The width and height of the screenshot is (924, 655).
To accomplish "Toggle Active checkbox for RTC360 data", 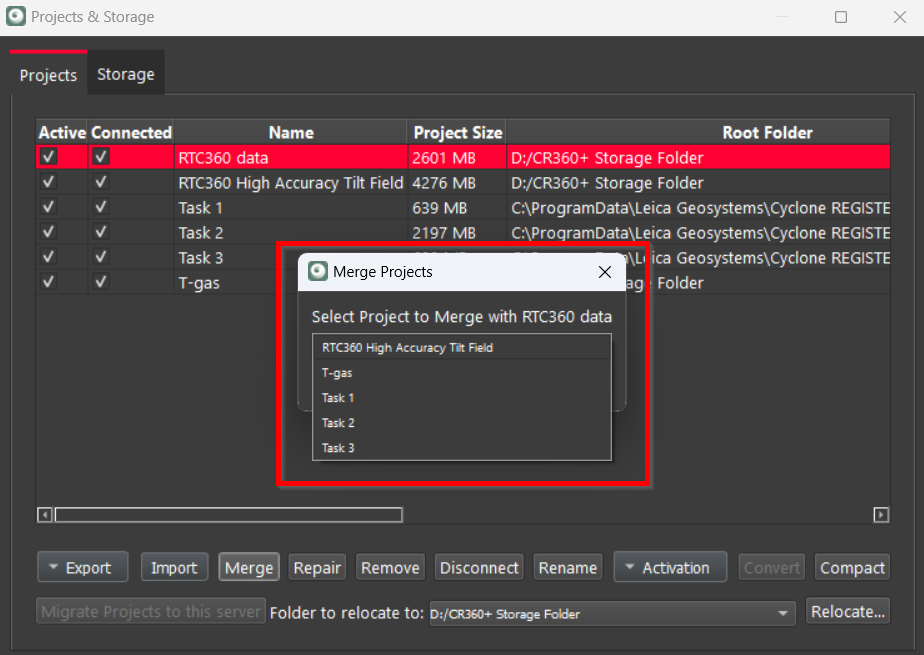I will coord(49,157).
